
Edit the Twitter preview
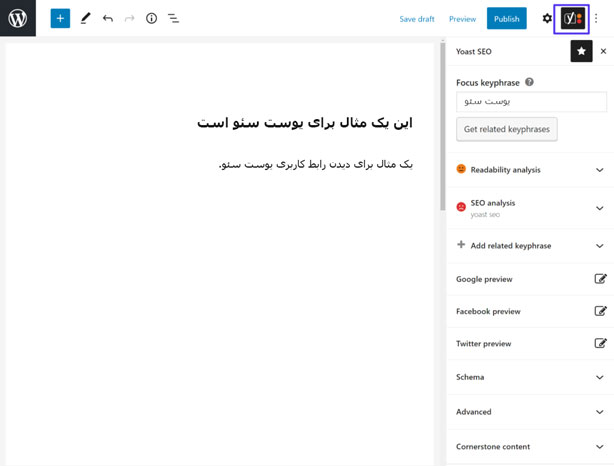coord(600,343)
